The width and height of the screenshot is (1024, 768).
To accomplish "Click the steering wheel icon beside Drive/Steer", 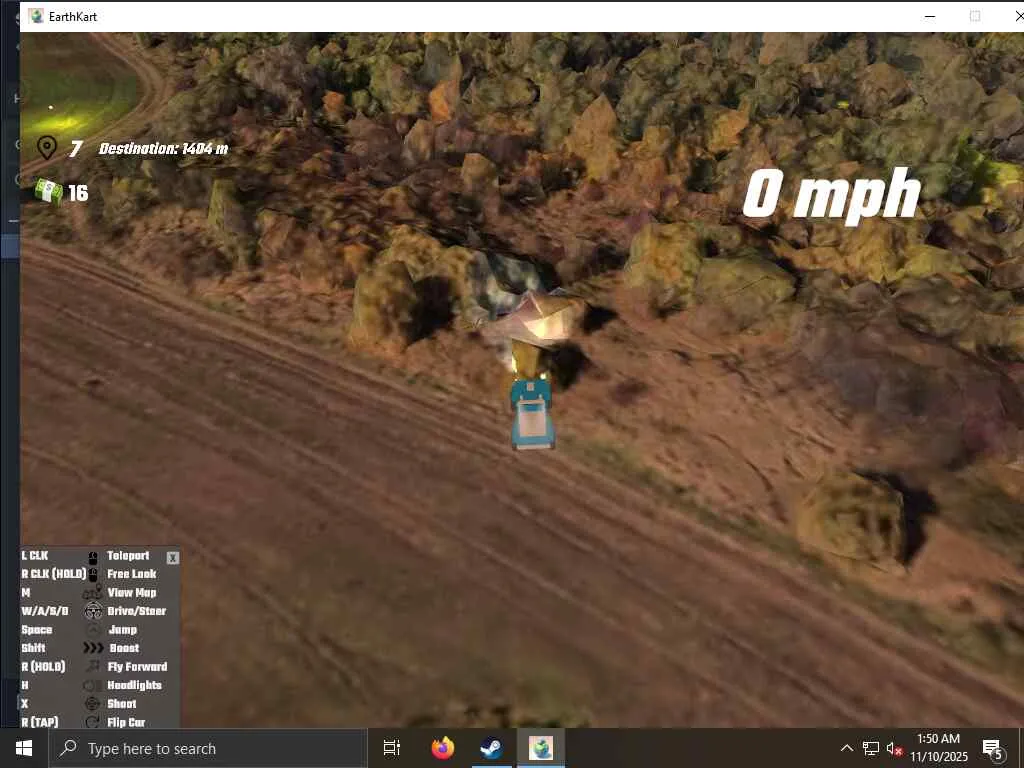I will (x=93, y=611).
